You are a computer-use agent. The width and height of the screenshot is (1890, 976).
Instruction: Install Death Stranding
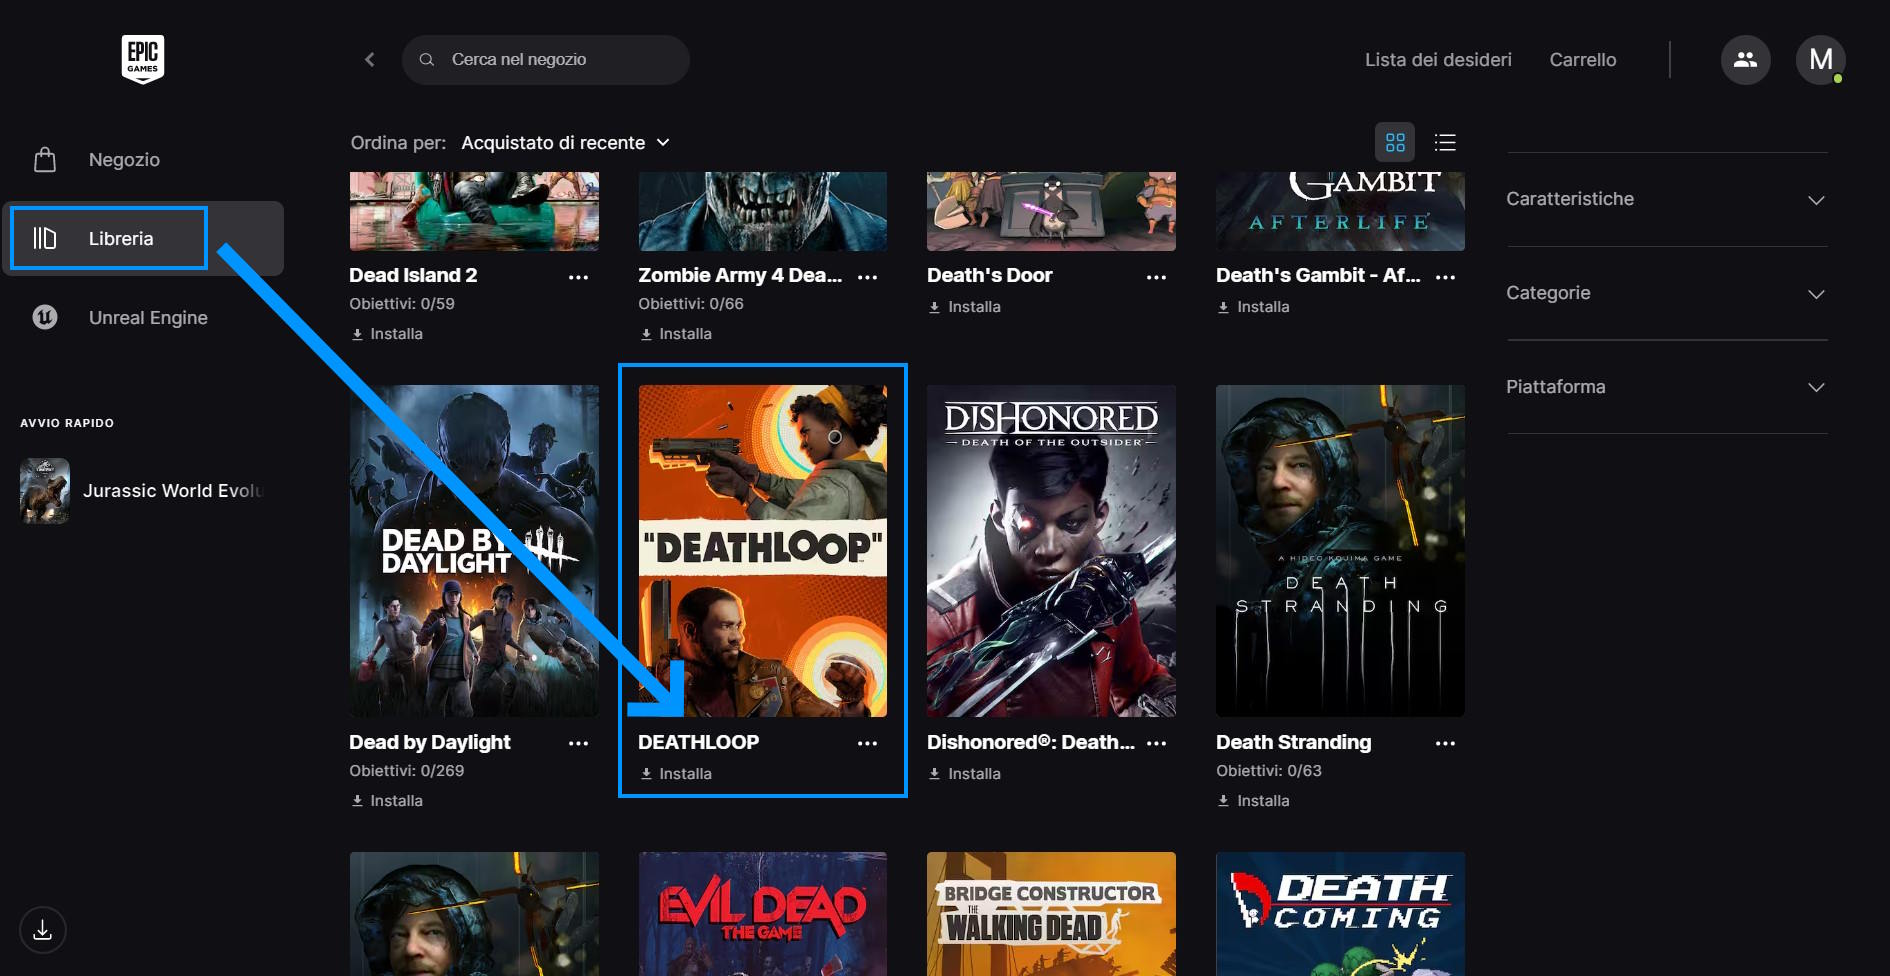(x=1254, y=801)
